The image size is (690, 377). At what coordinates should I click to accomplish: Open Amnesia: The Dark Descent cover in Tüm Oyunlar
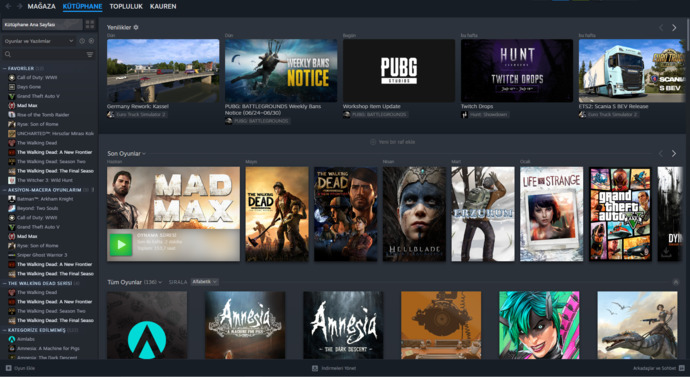tap(343, 325)
